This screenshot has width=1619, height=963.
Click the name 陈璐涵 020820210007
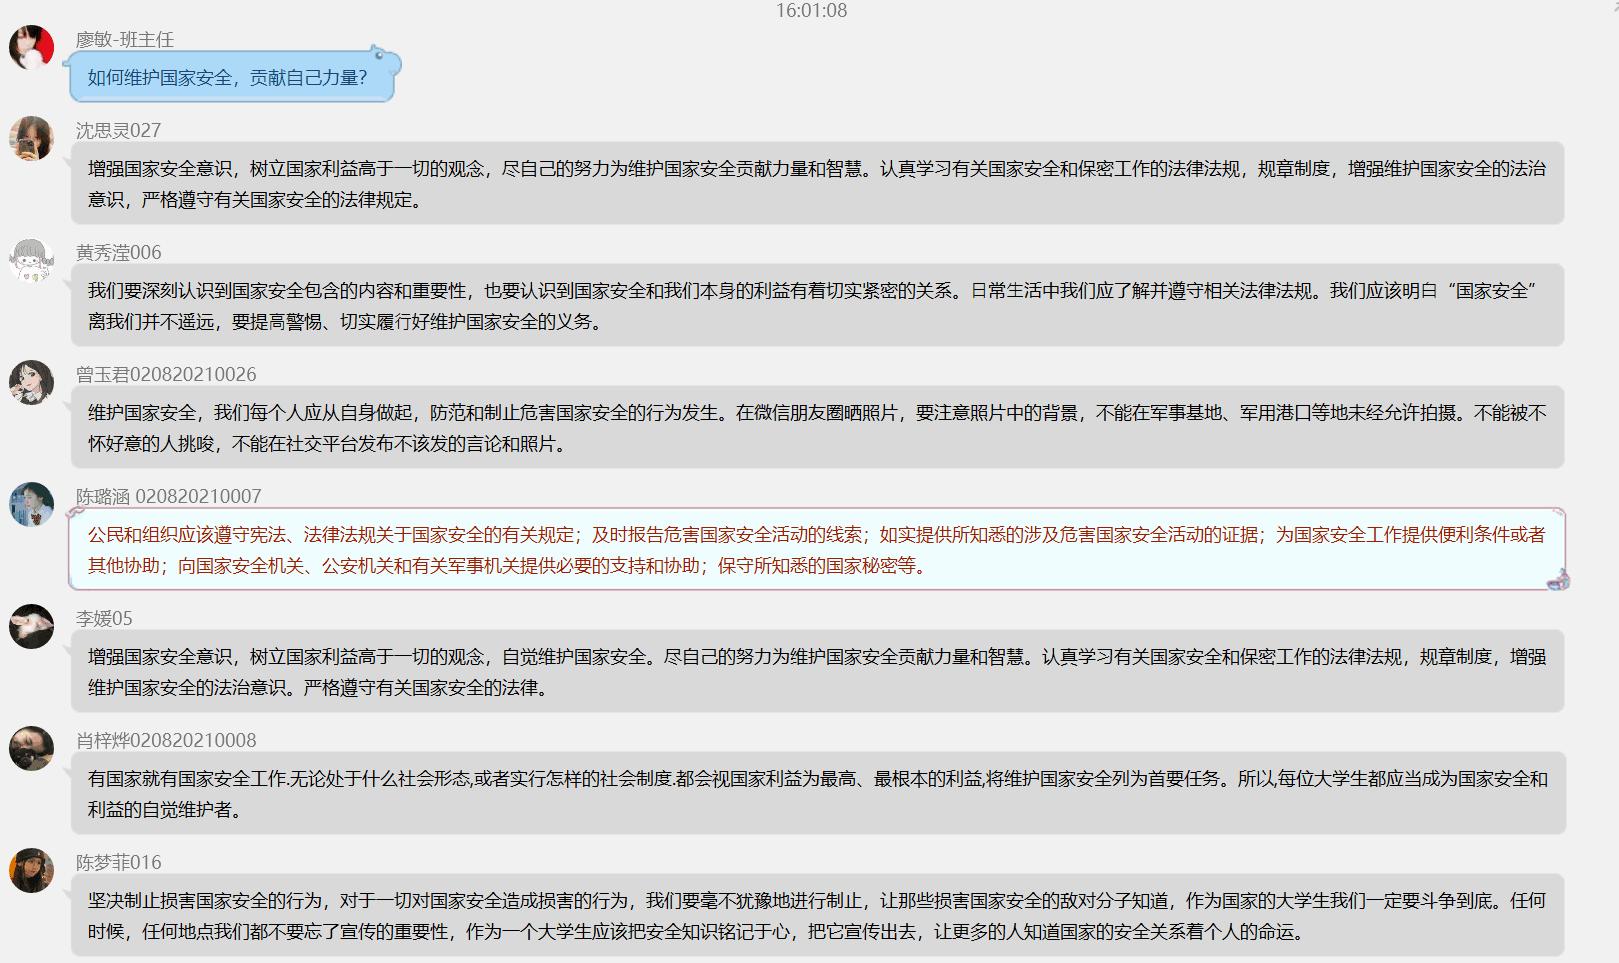(168, 497)
